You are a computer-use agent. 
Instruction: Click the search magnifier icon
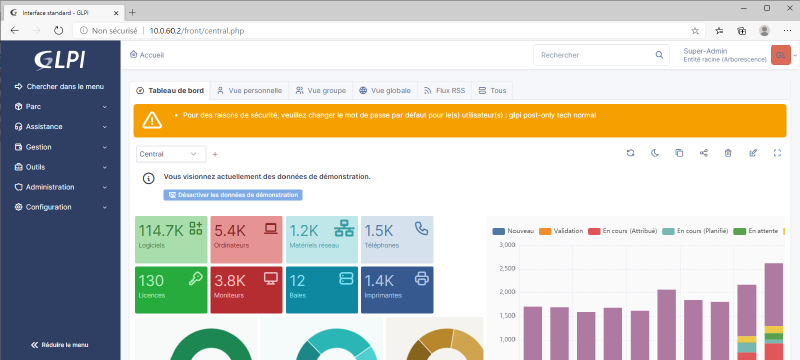(x=659, y=55)
